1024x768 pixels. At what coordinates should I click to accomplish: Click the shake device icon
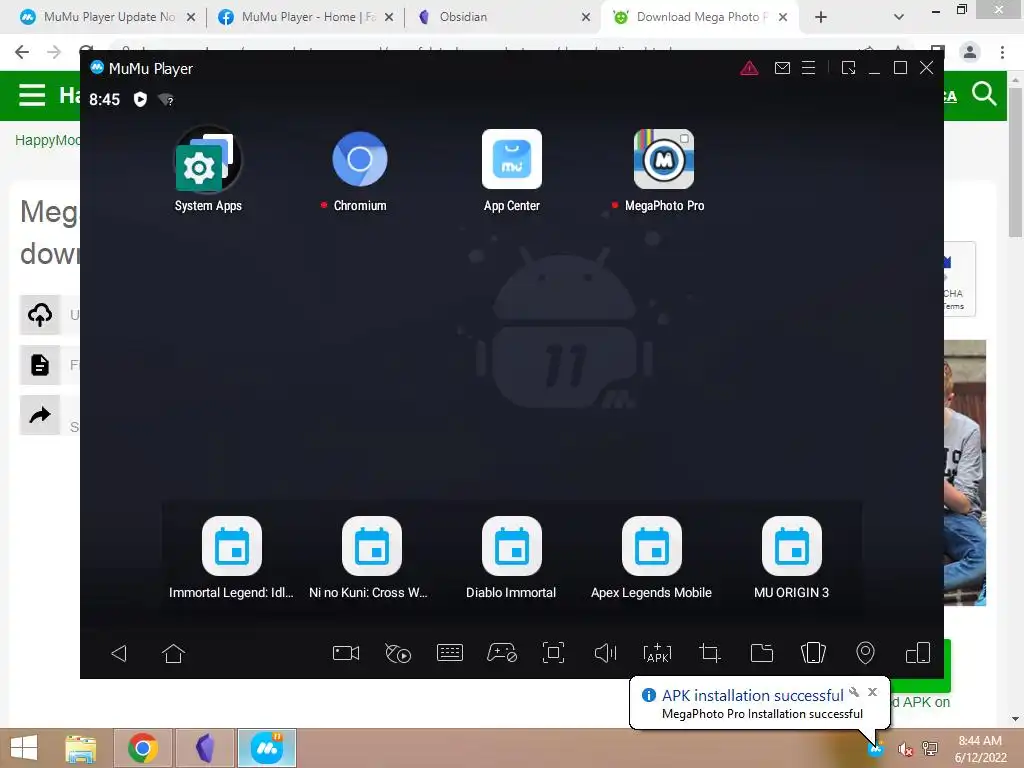(813, 653)
